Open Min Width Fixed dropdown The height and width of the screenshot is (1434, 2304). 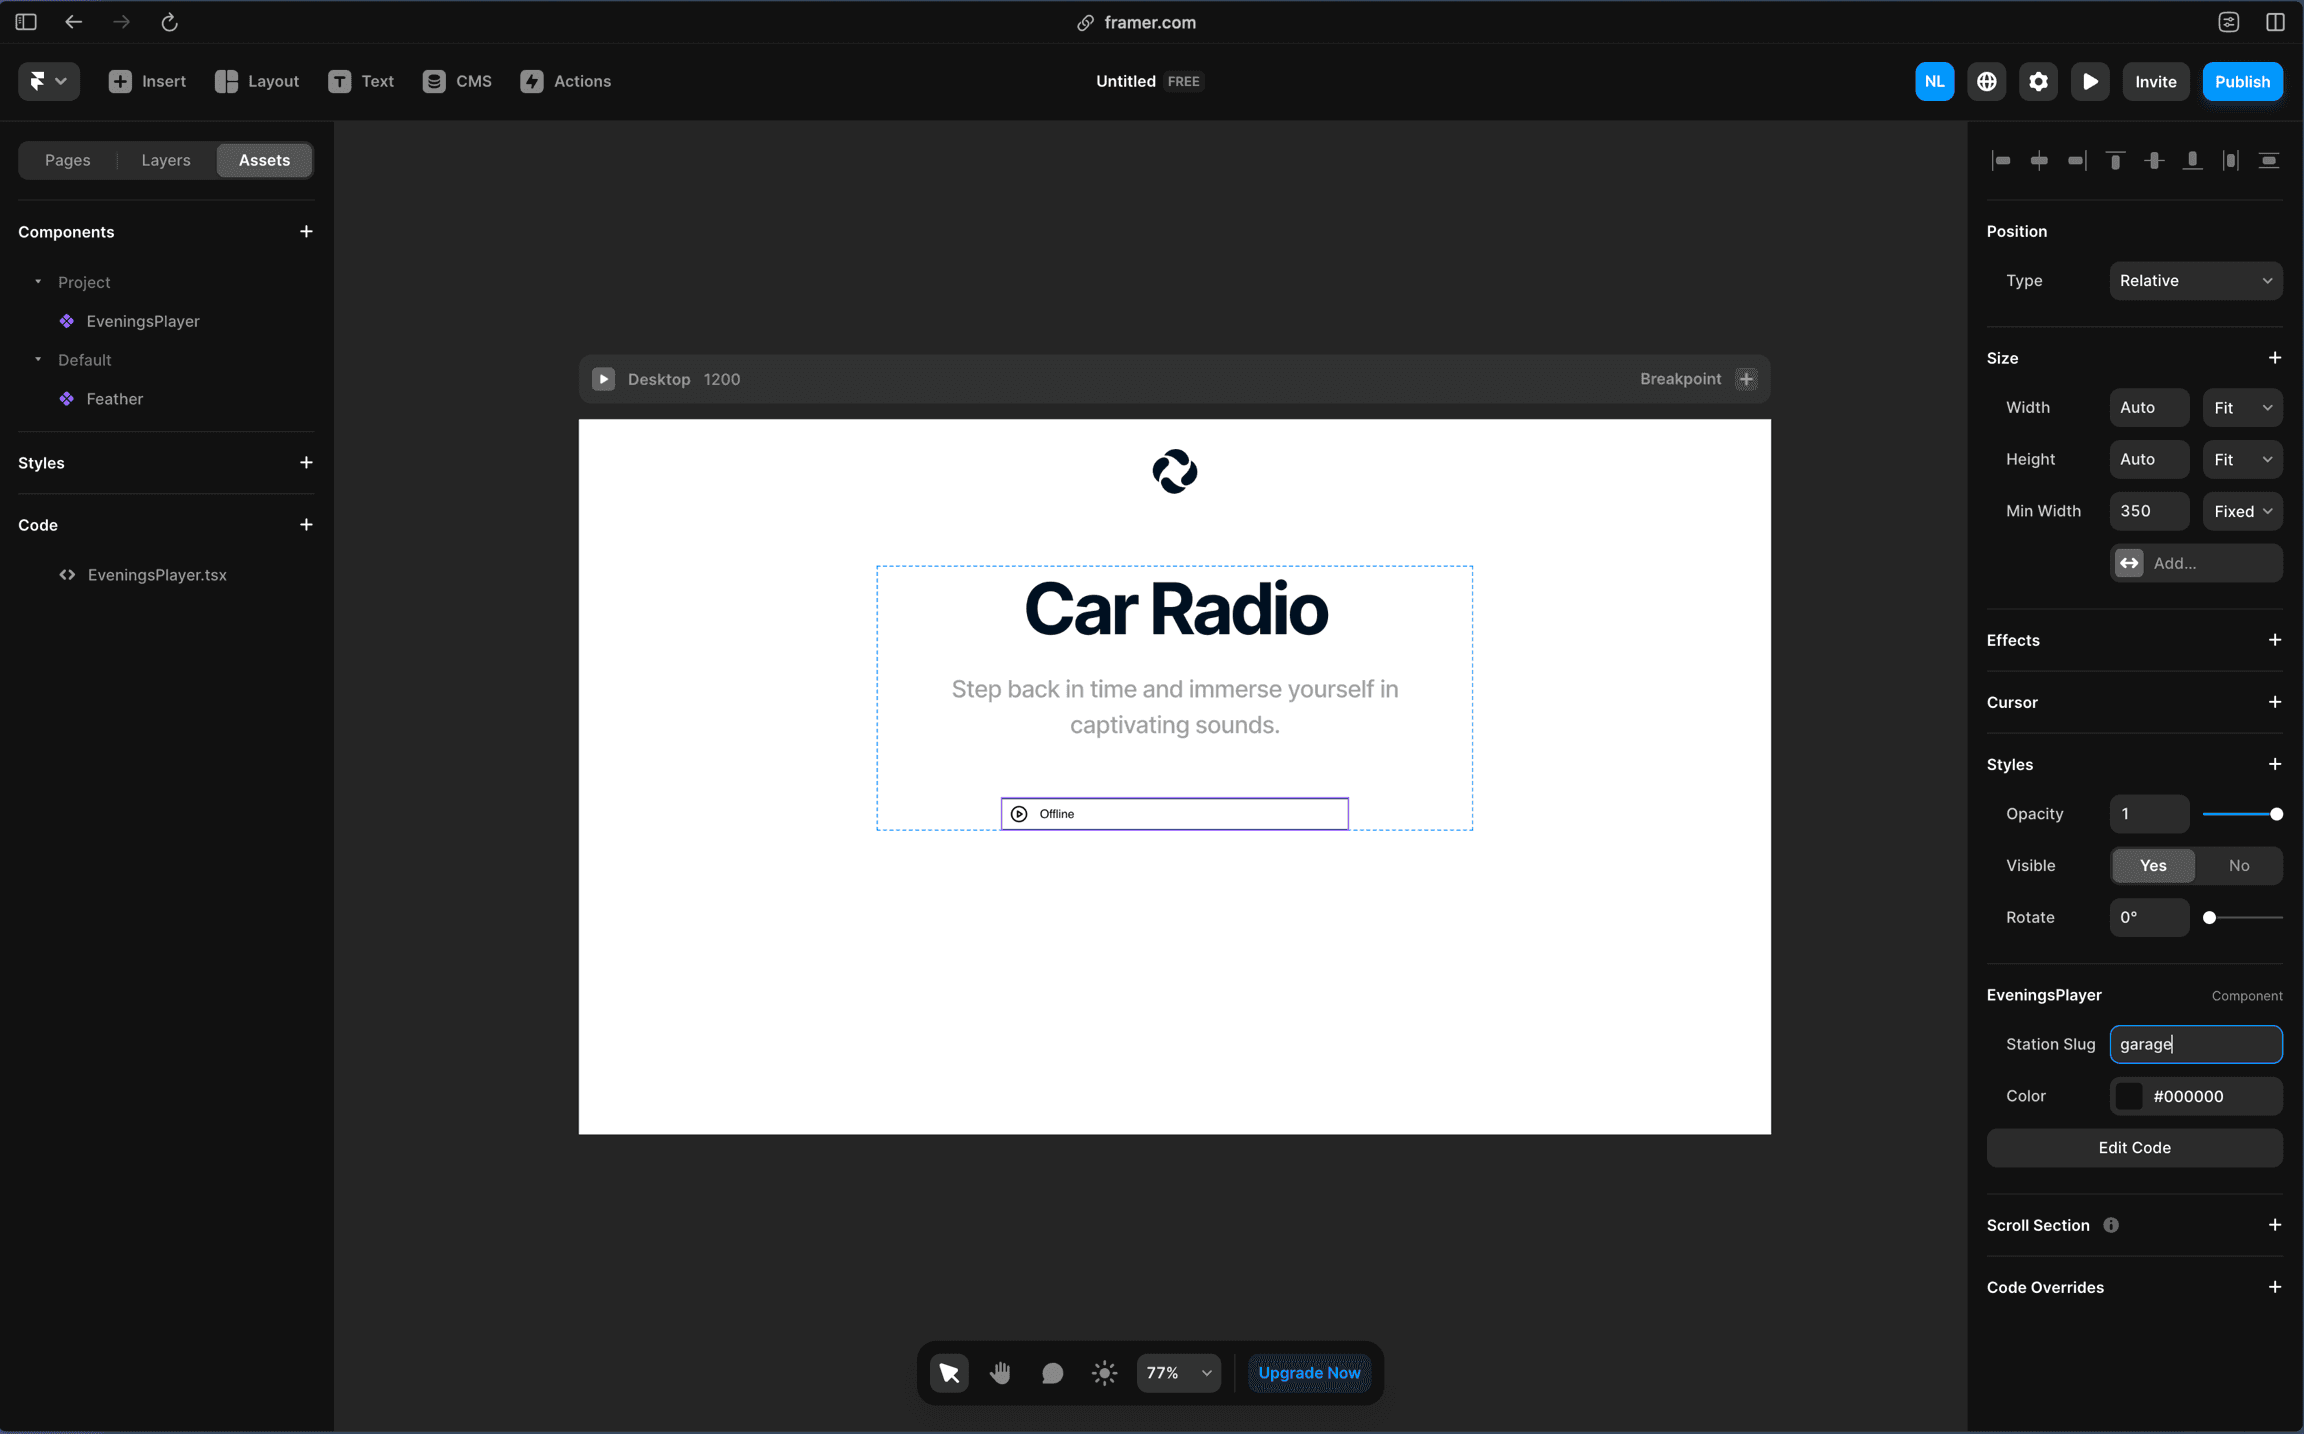[x=2242, y=511]
